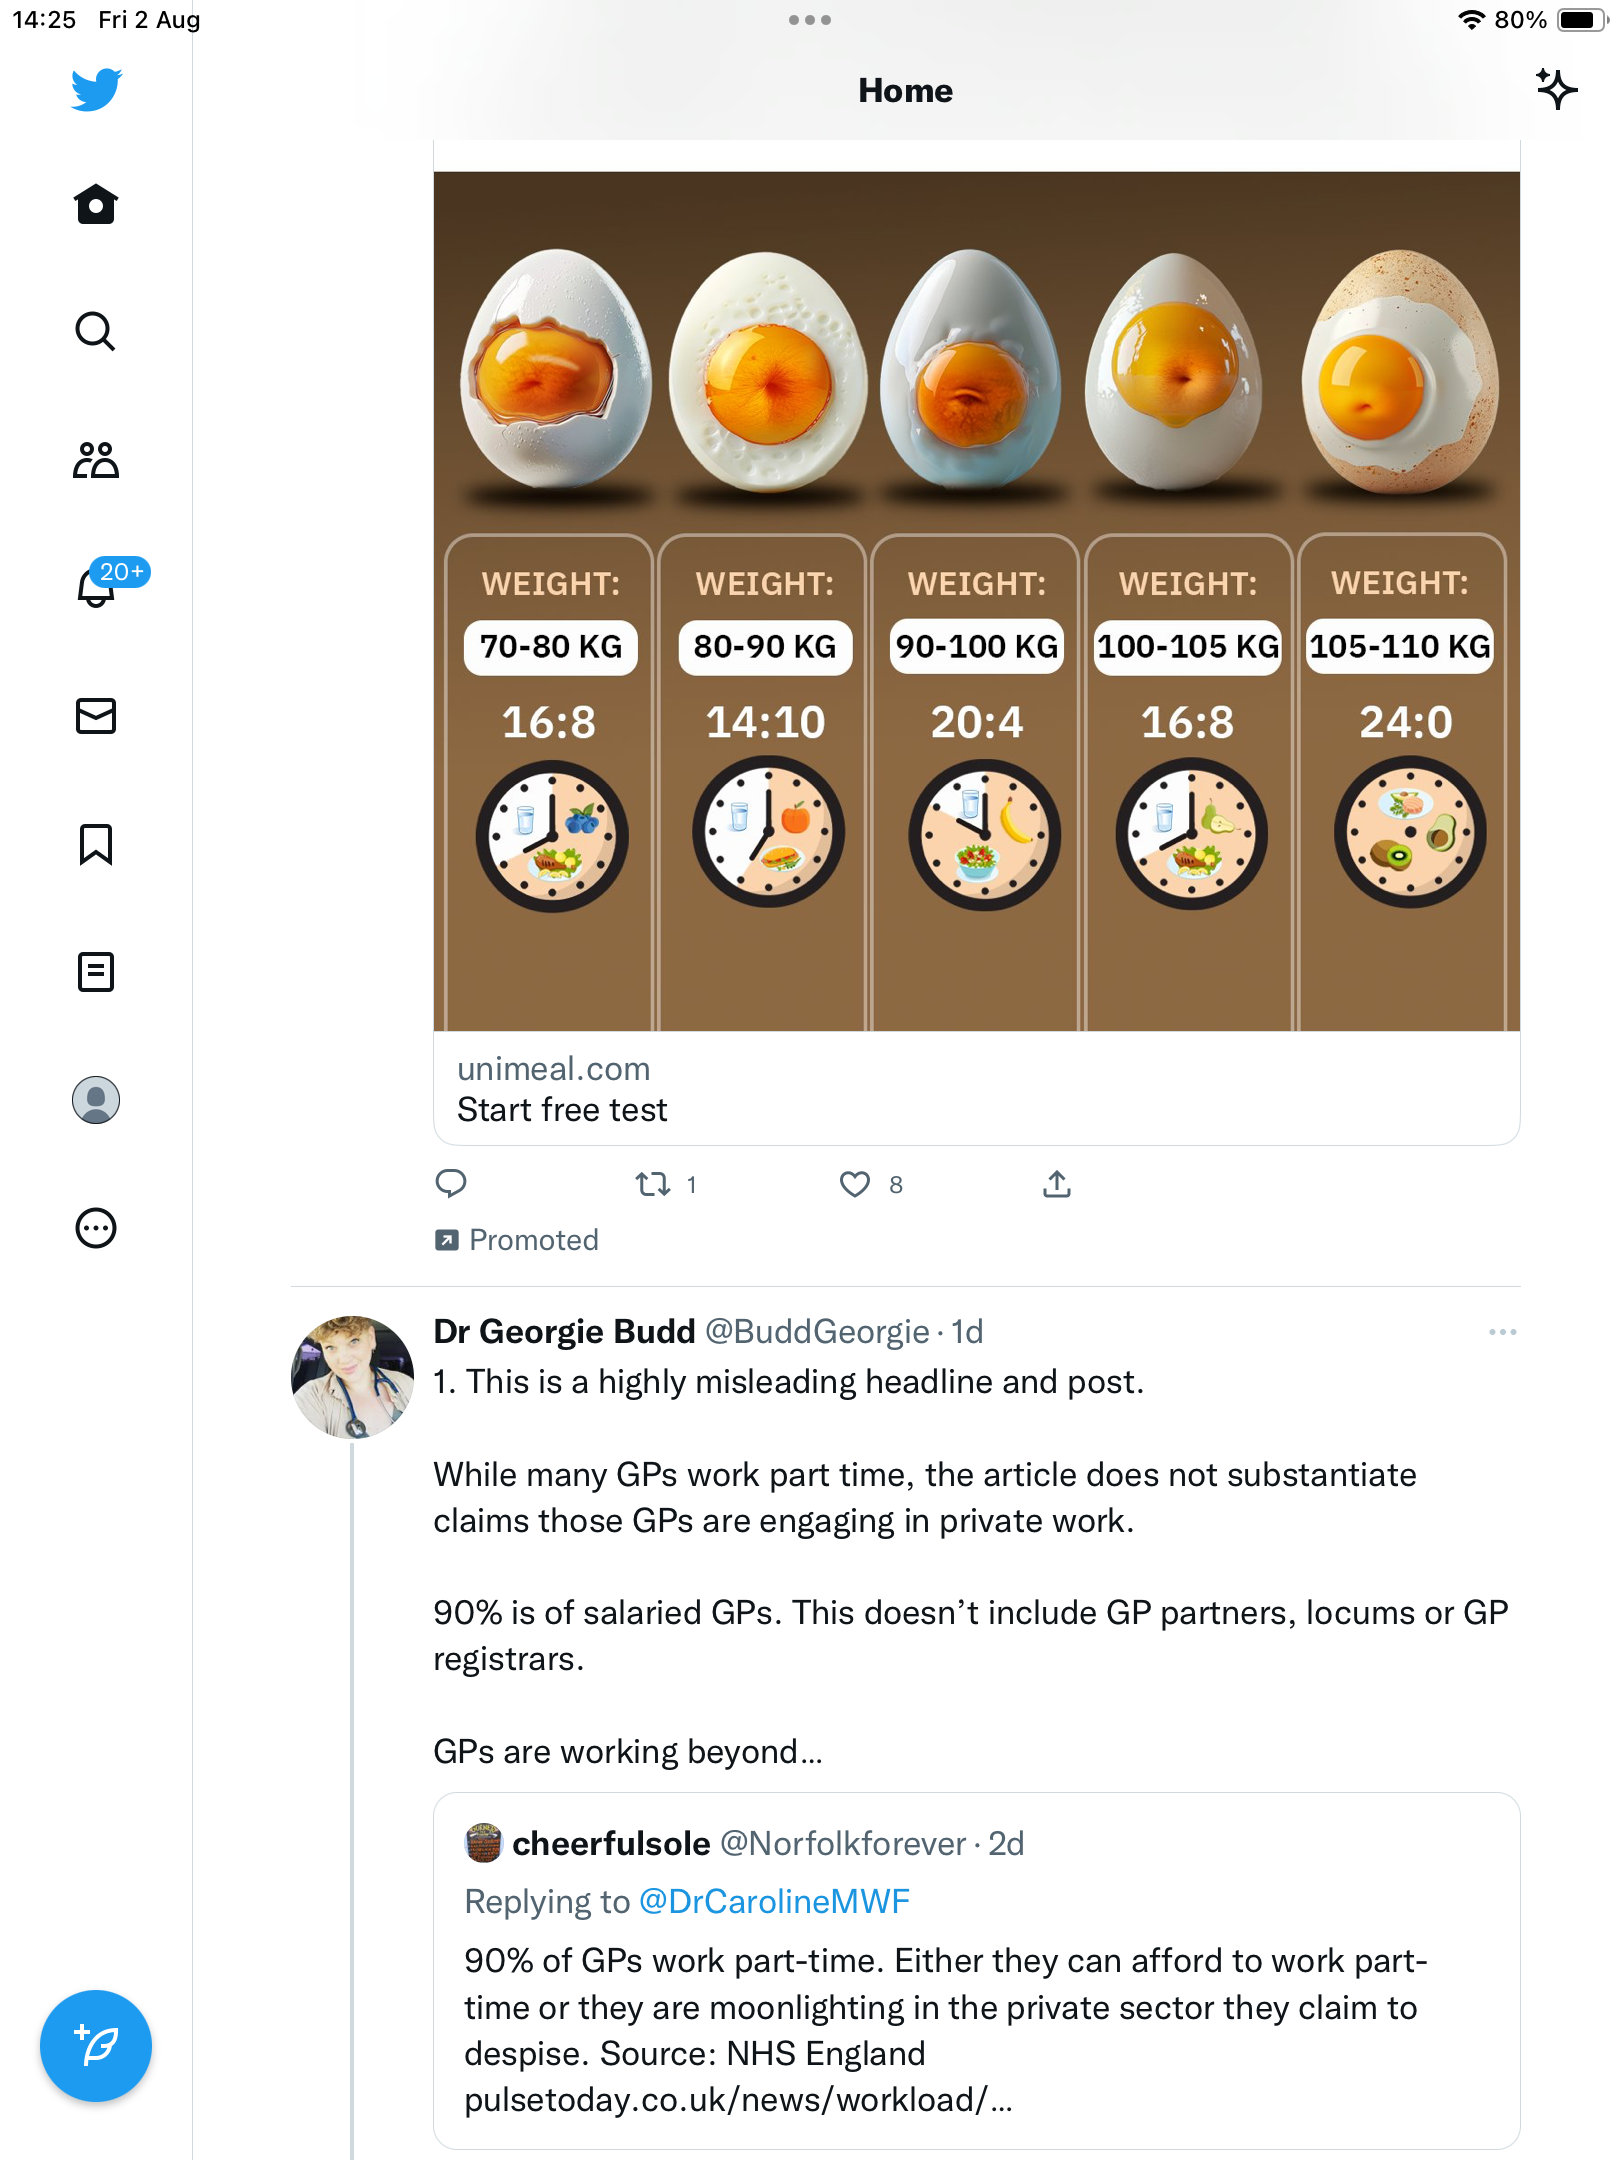Screen dimensions: 1620x2160
Task: Open Messages envelope icon
Action: coord(96,716)
